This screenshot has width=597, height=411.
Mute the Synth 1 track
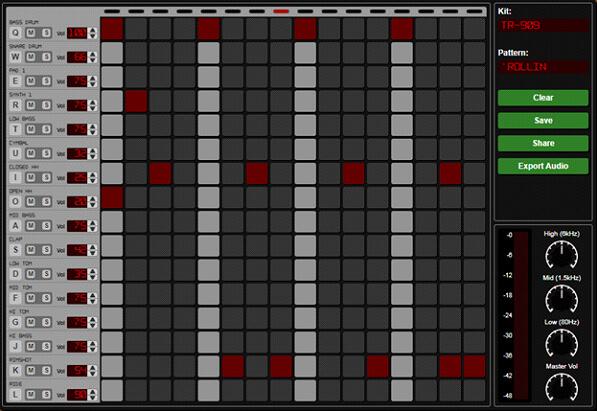click(x=31, y=105)
